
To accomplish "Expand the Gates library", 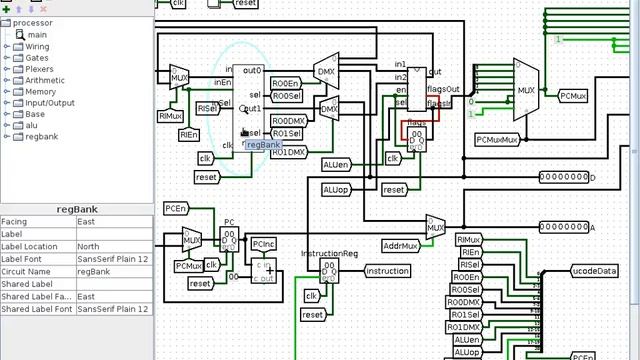I will [7, 58].
